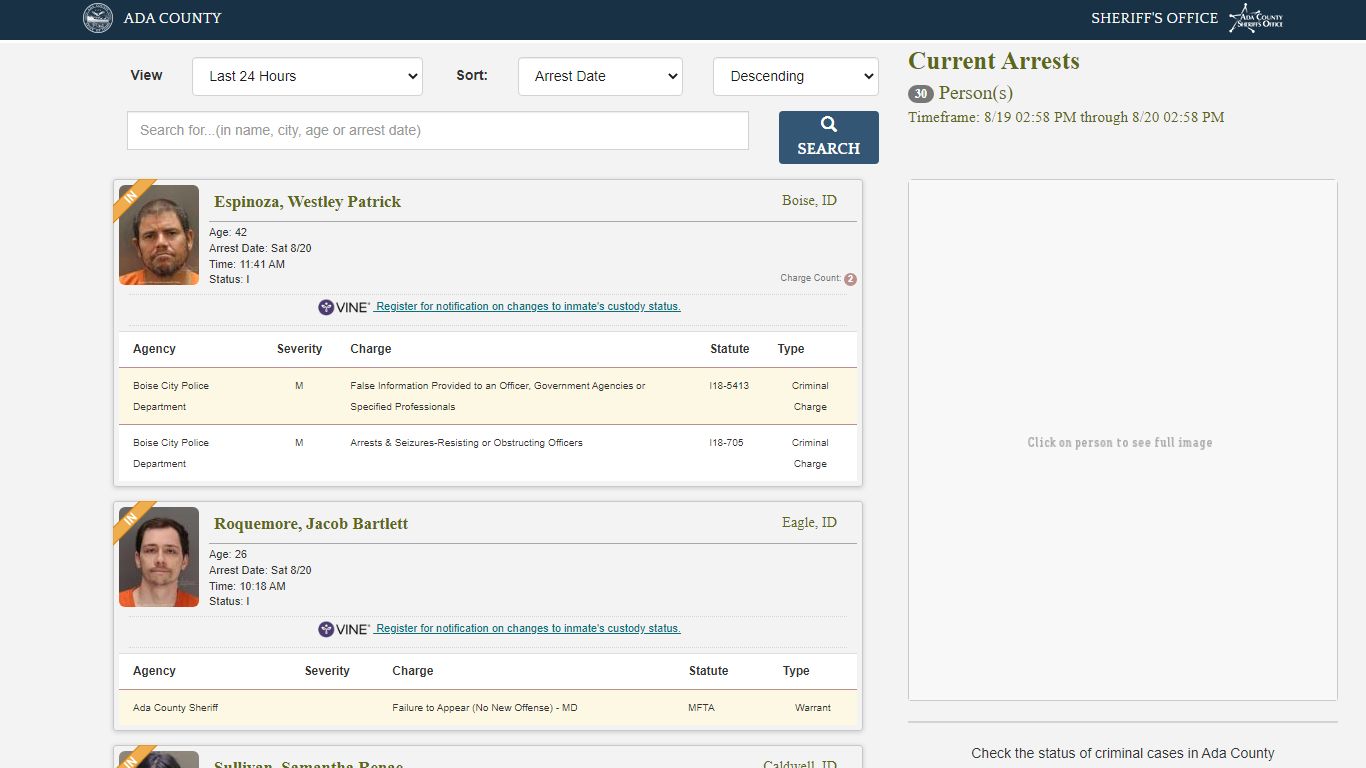
Task: Click the Ada County Sheriff's Office star logo
Action: point(1256,18)
